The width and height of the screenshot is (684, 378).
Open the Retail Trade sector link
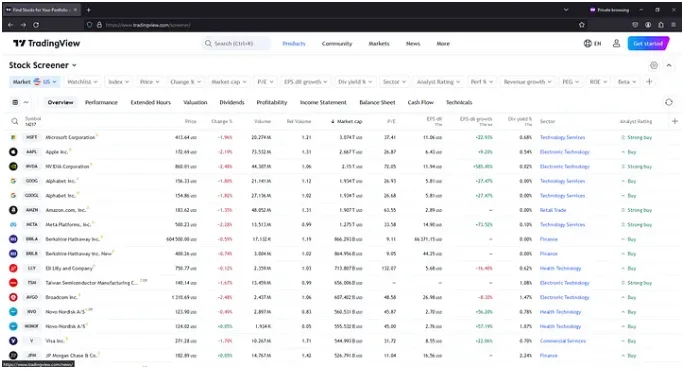coord(553,210)
